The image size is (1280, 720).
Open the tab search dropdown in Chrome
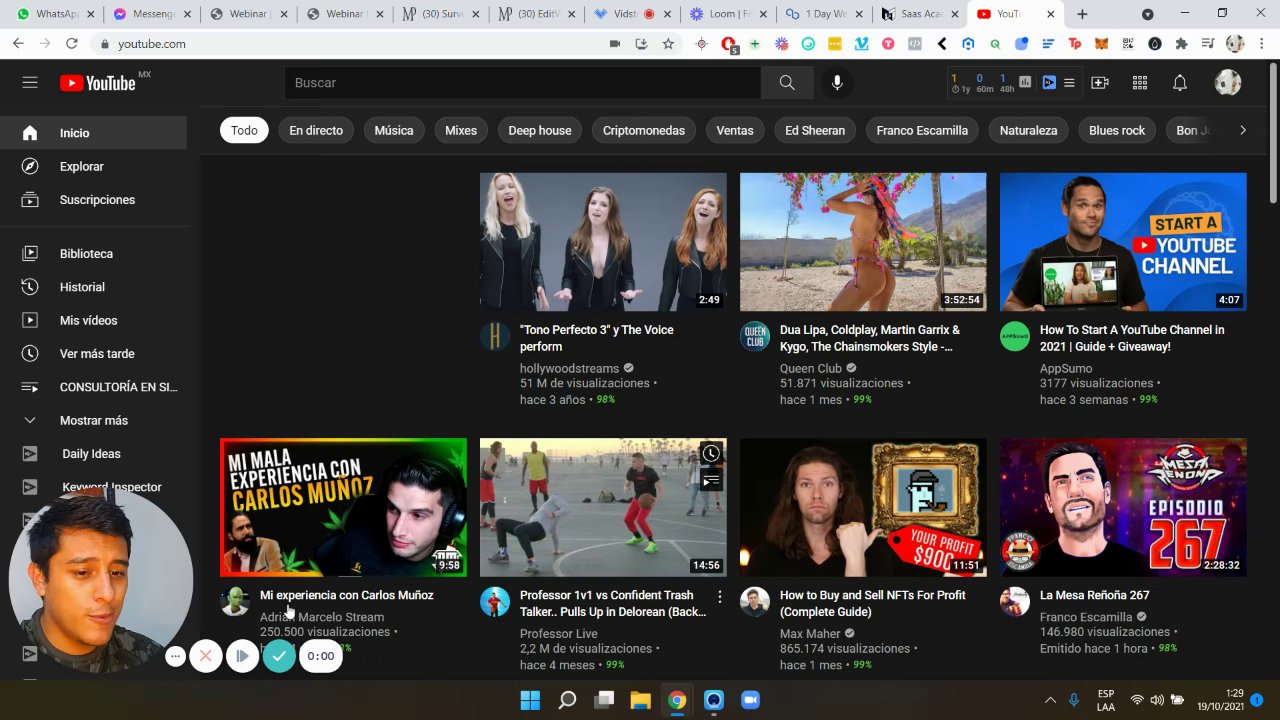(x=1147, y=14)
